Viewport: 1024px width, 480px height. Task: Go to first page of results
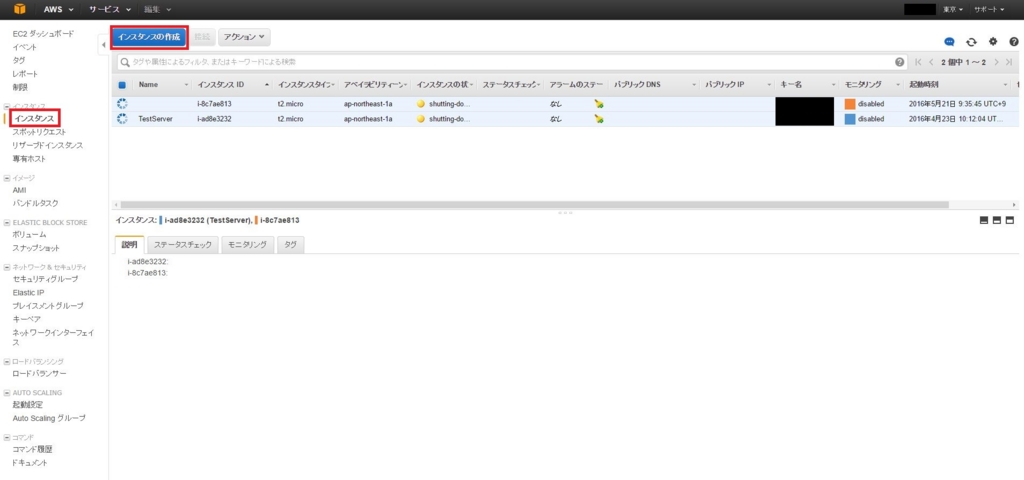tap(918, 62)
